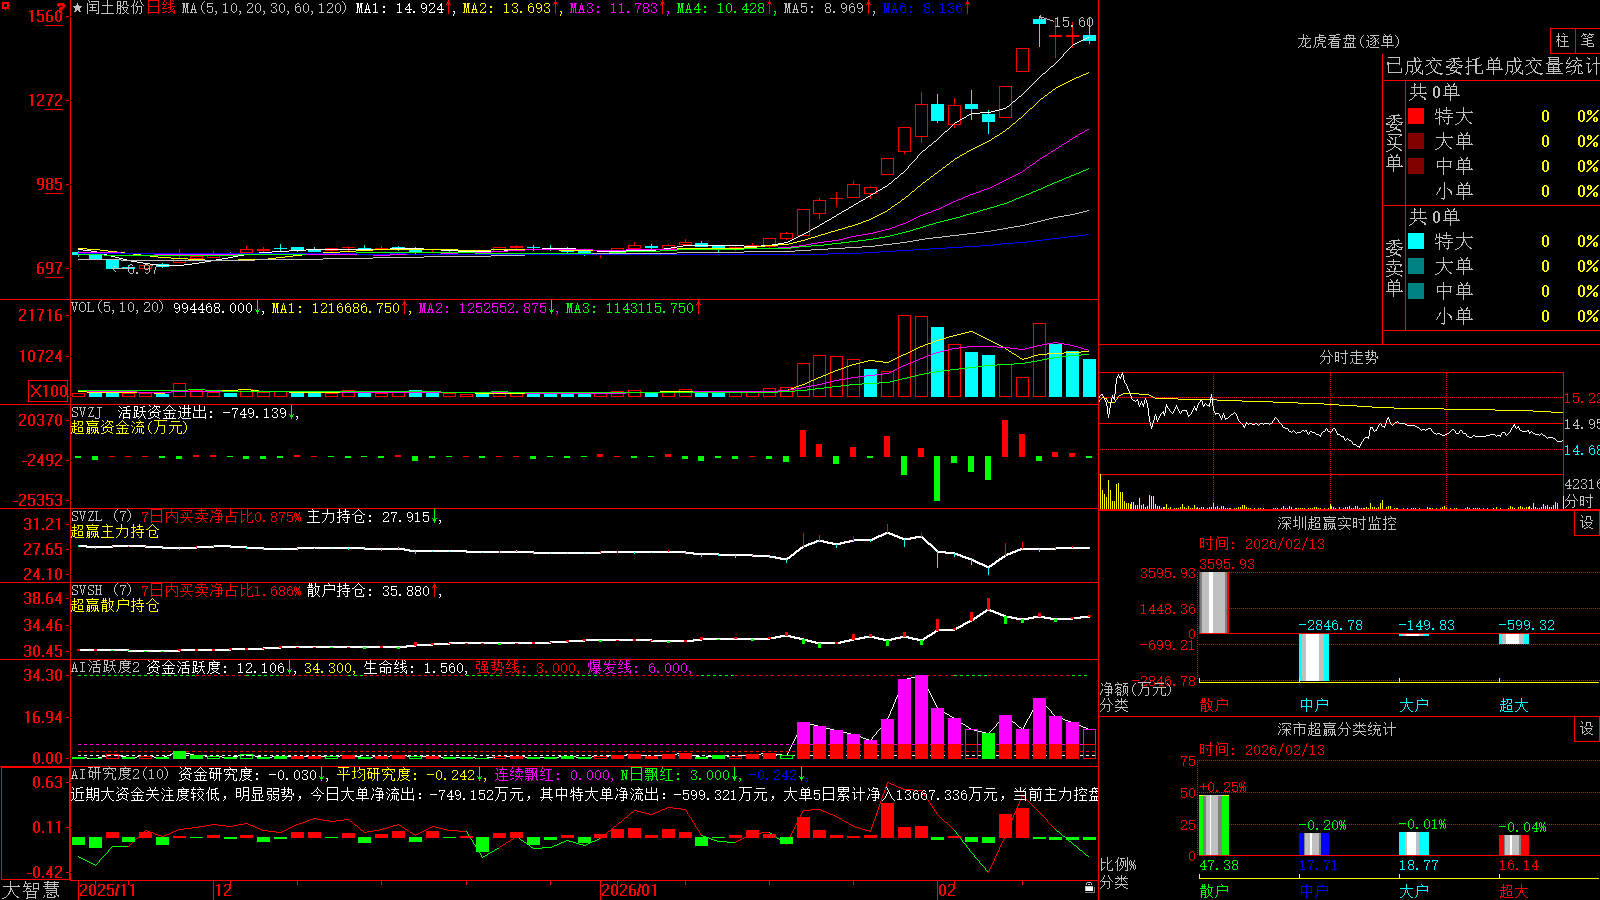Click the 分时走势 panel title

[1348, 357]
